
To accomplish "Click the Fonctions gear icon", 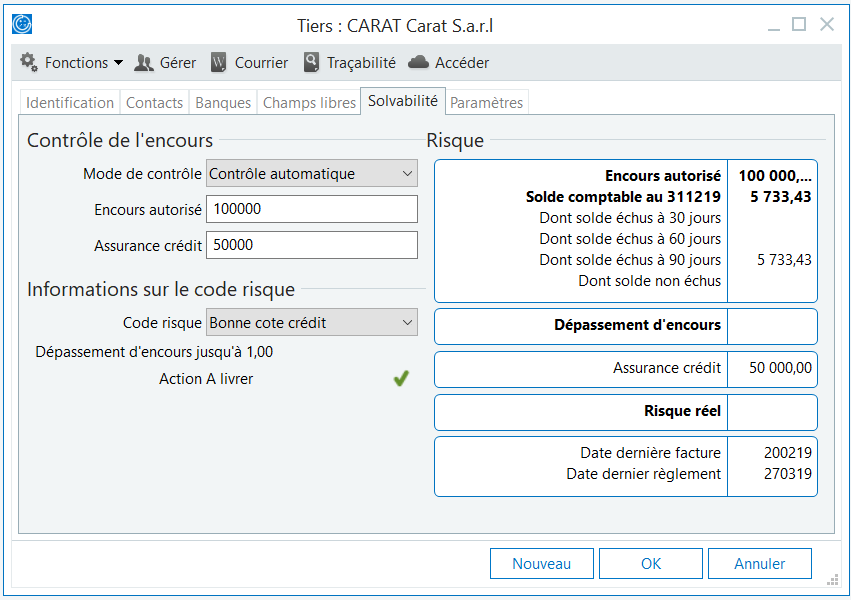I will tap(29, 62).
